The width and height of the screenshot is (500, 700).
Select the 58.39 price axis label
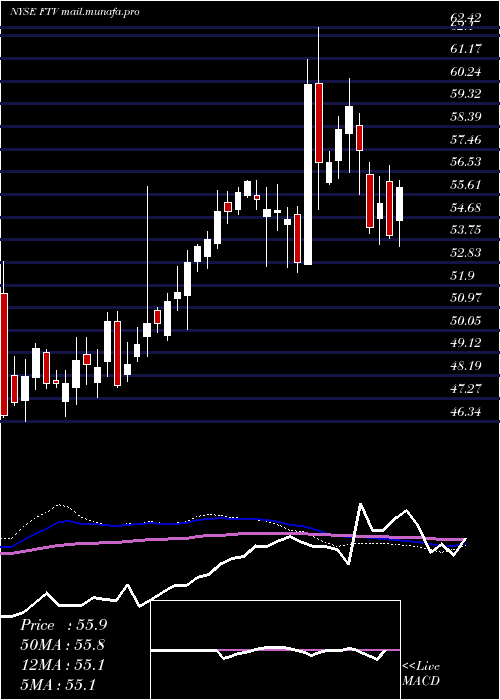point(466,117)
